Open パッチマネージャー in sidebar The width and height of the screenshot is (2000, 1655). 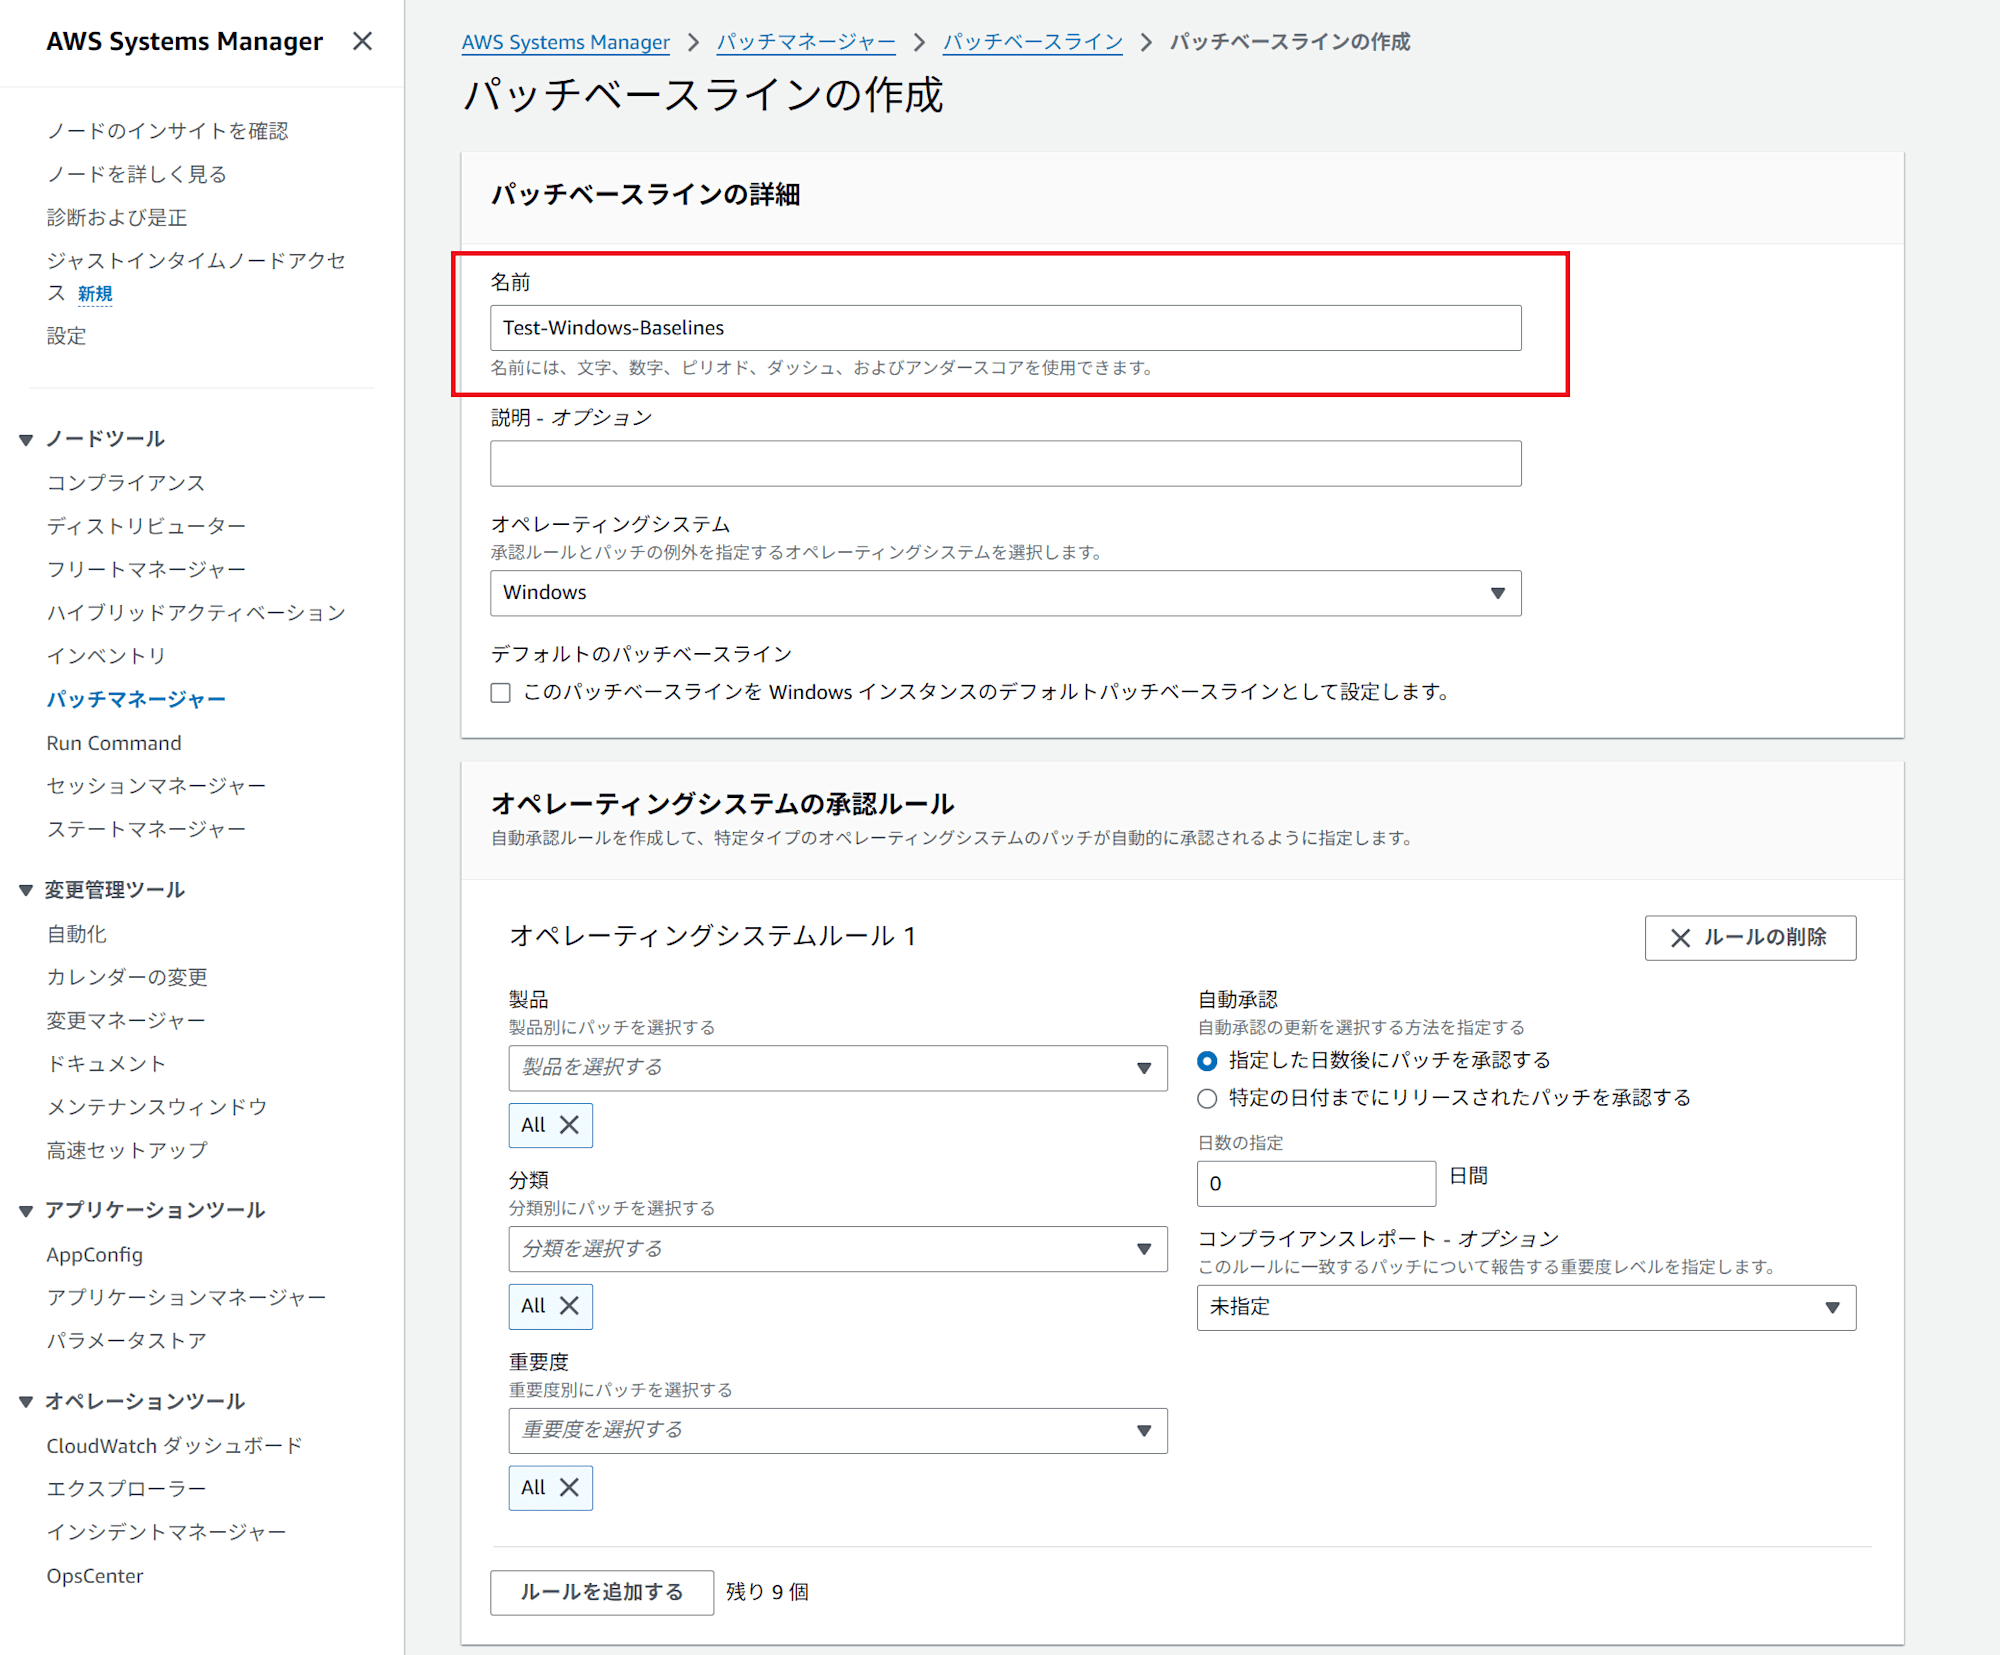tap(136, 700)
